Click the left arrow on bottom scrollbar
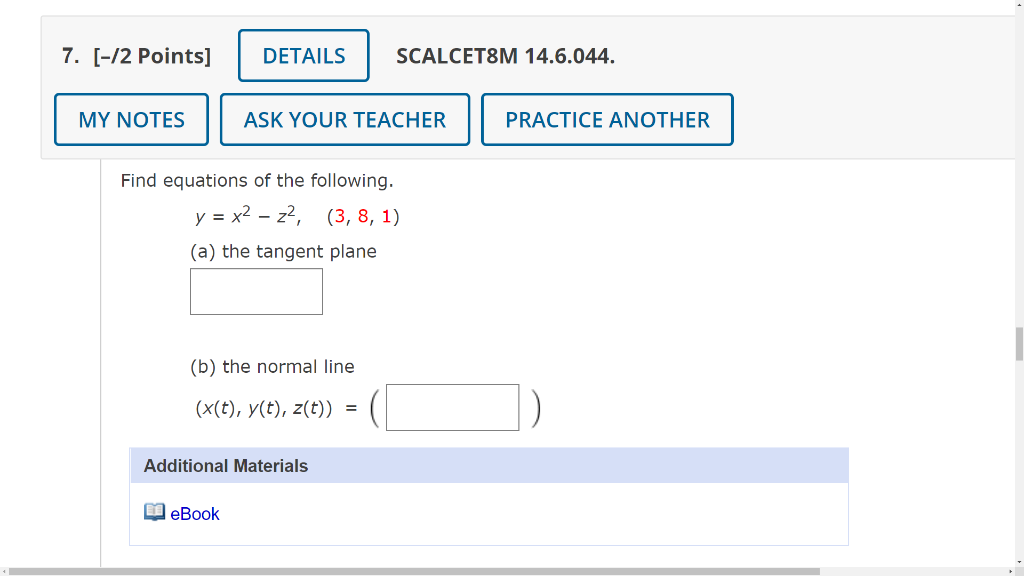 (6, 568)
